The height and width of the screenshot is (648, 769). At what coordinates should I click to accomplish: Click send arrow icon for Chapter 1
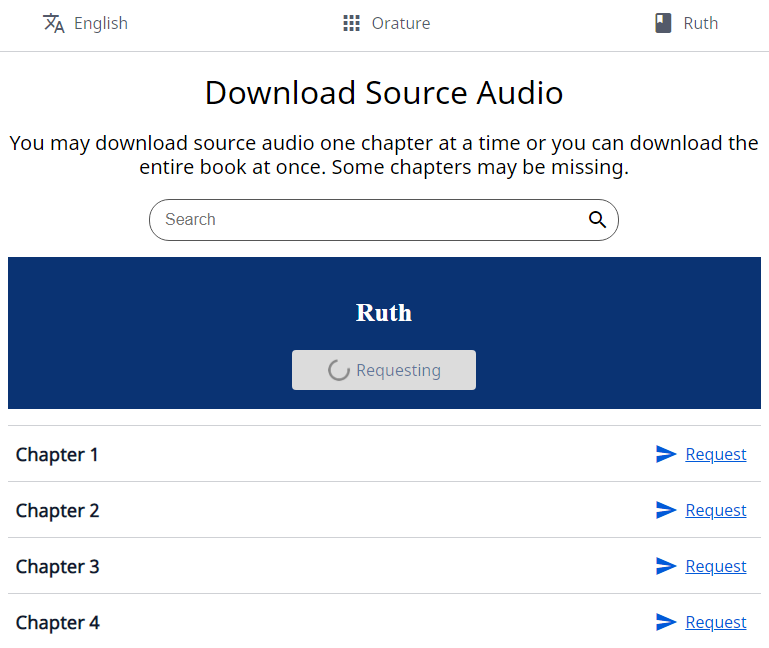[x=666, y=454]
